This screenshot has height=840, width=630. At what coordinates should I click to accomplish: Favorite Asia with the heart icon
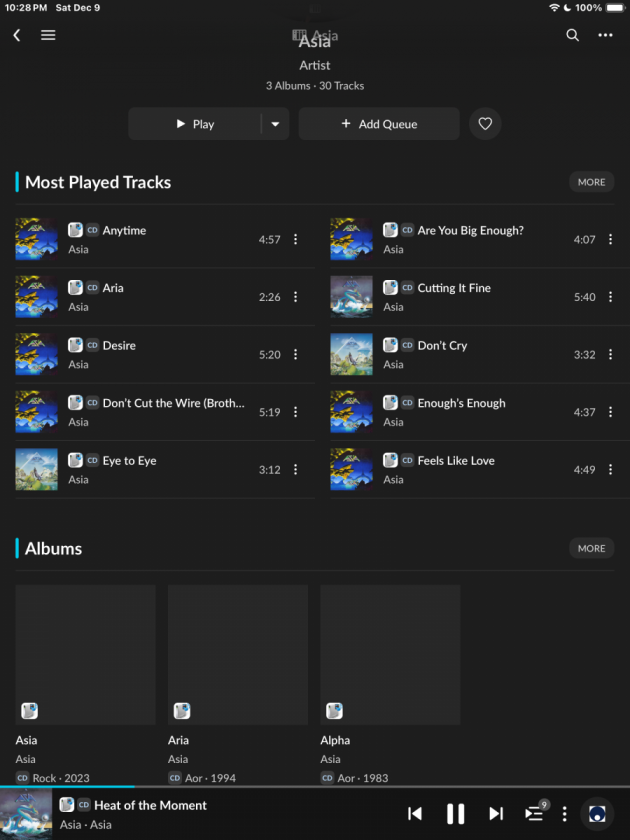485,124
